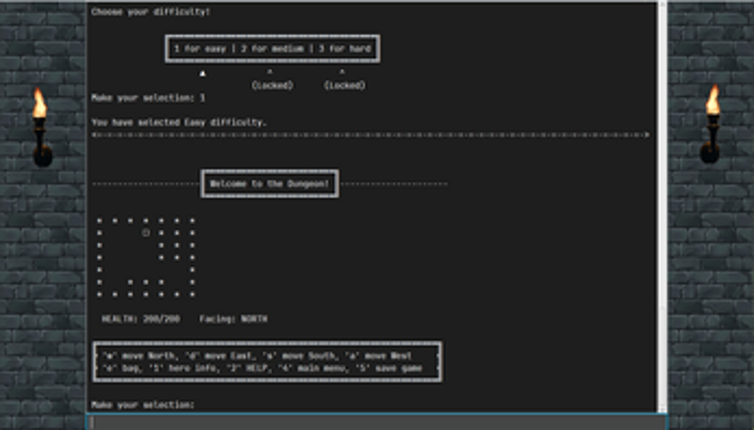The height and width of the screenshot is (430, 754).
Task: Click the player marker on the dungeon map
Action: pyautogui.click(x=146, y=233)
